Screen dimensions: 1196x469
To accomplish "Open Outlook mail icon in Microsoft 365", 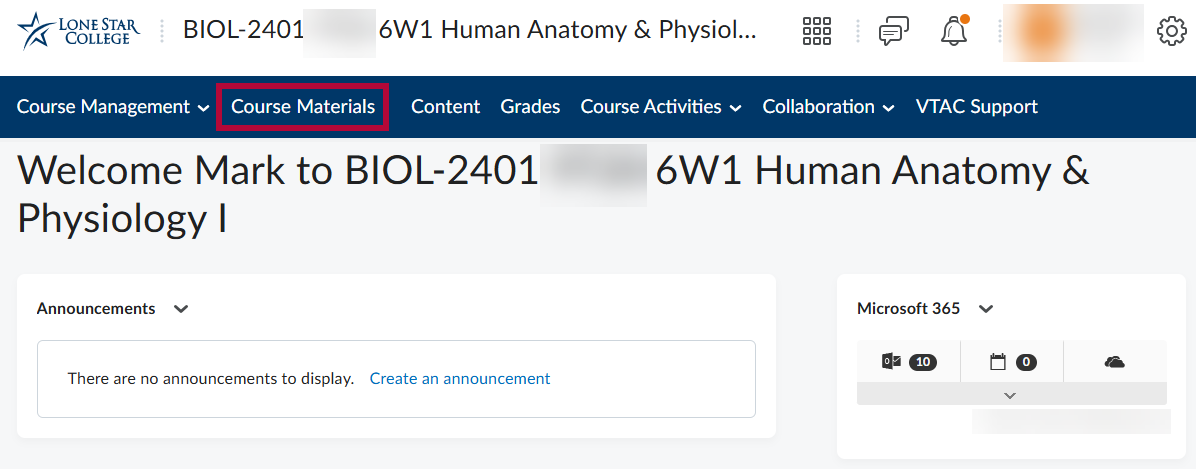I will pyautogui.click(x=908, y=362).
